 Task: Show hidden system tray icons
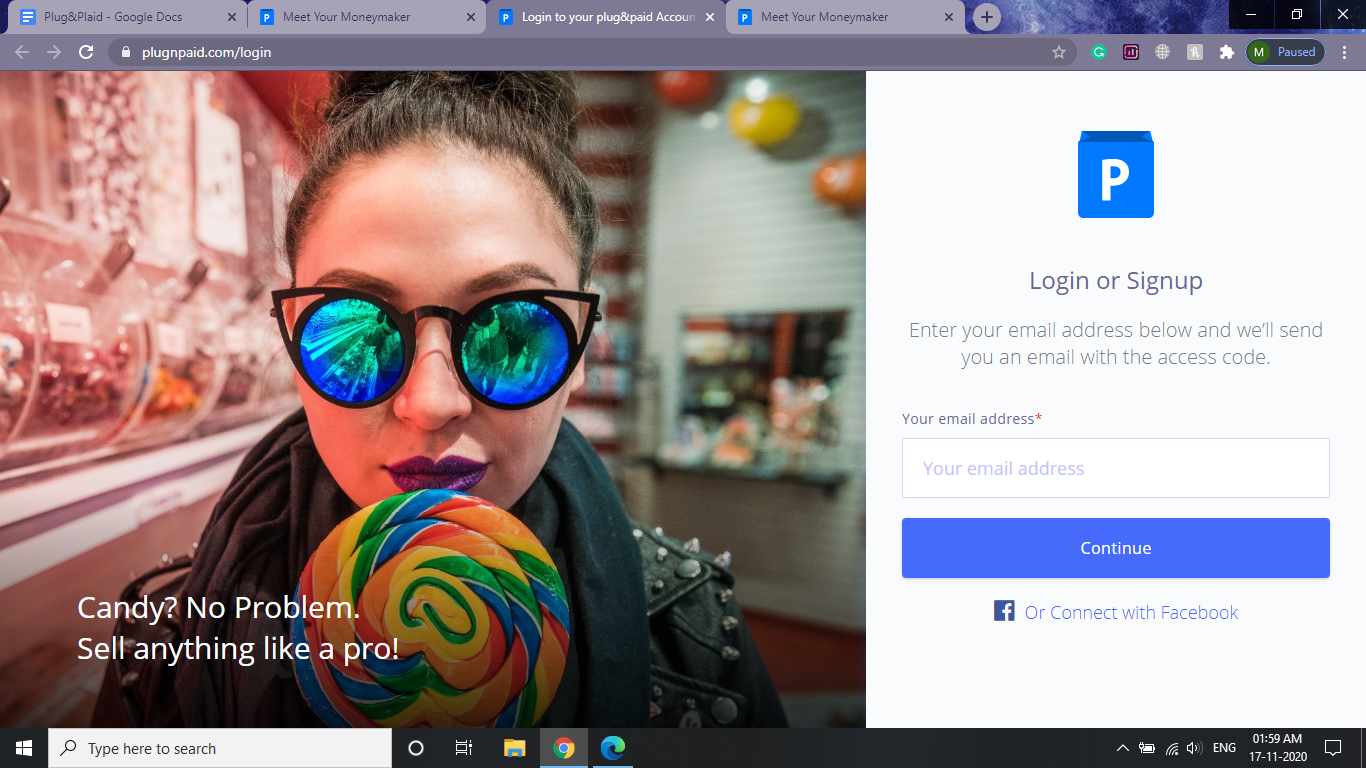(1123, 748)
